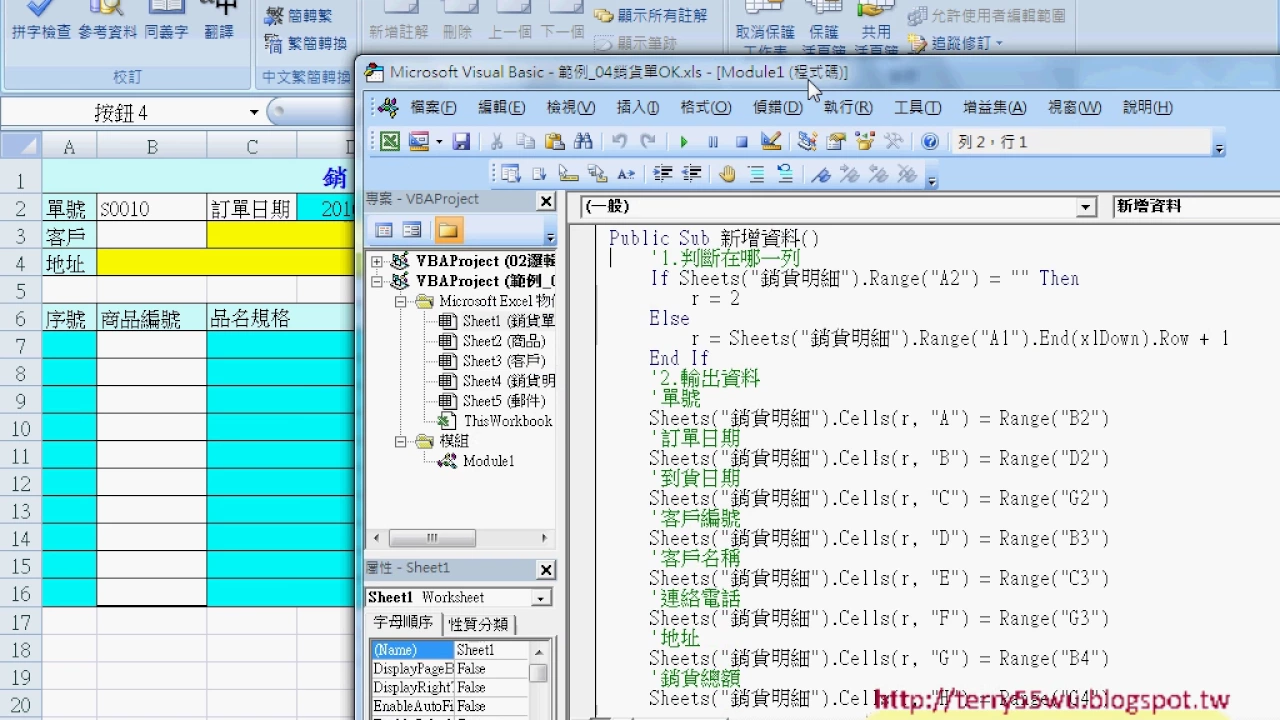
Task: Open the 插入(I) menu
Action: click(637, 107)
